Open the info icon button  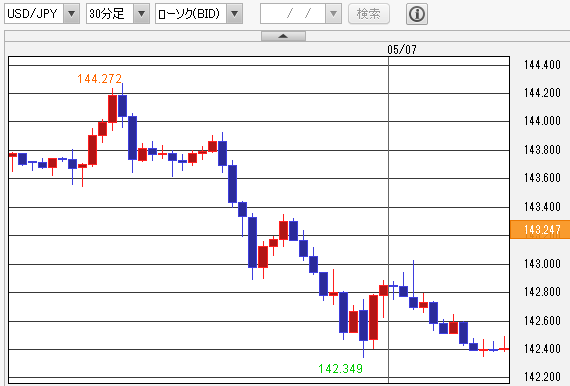point(417,14)
